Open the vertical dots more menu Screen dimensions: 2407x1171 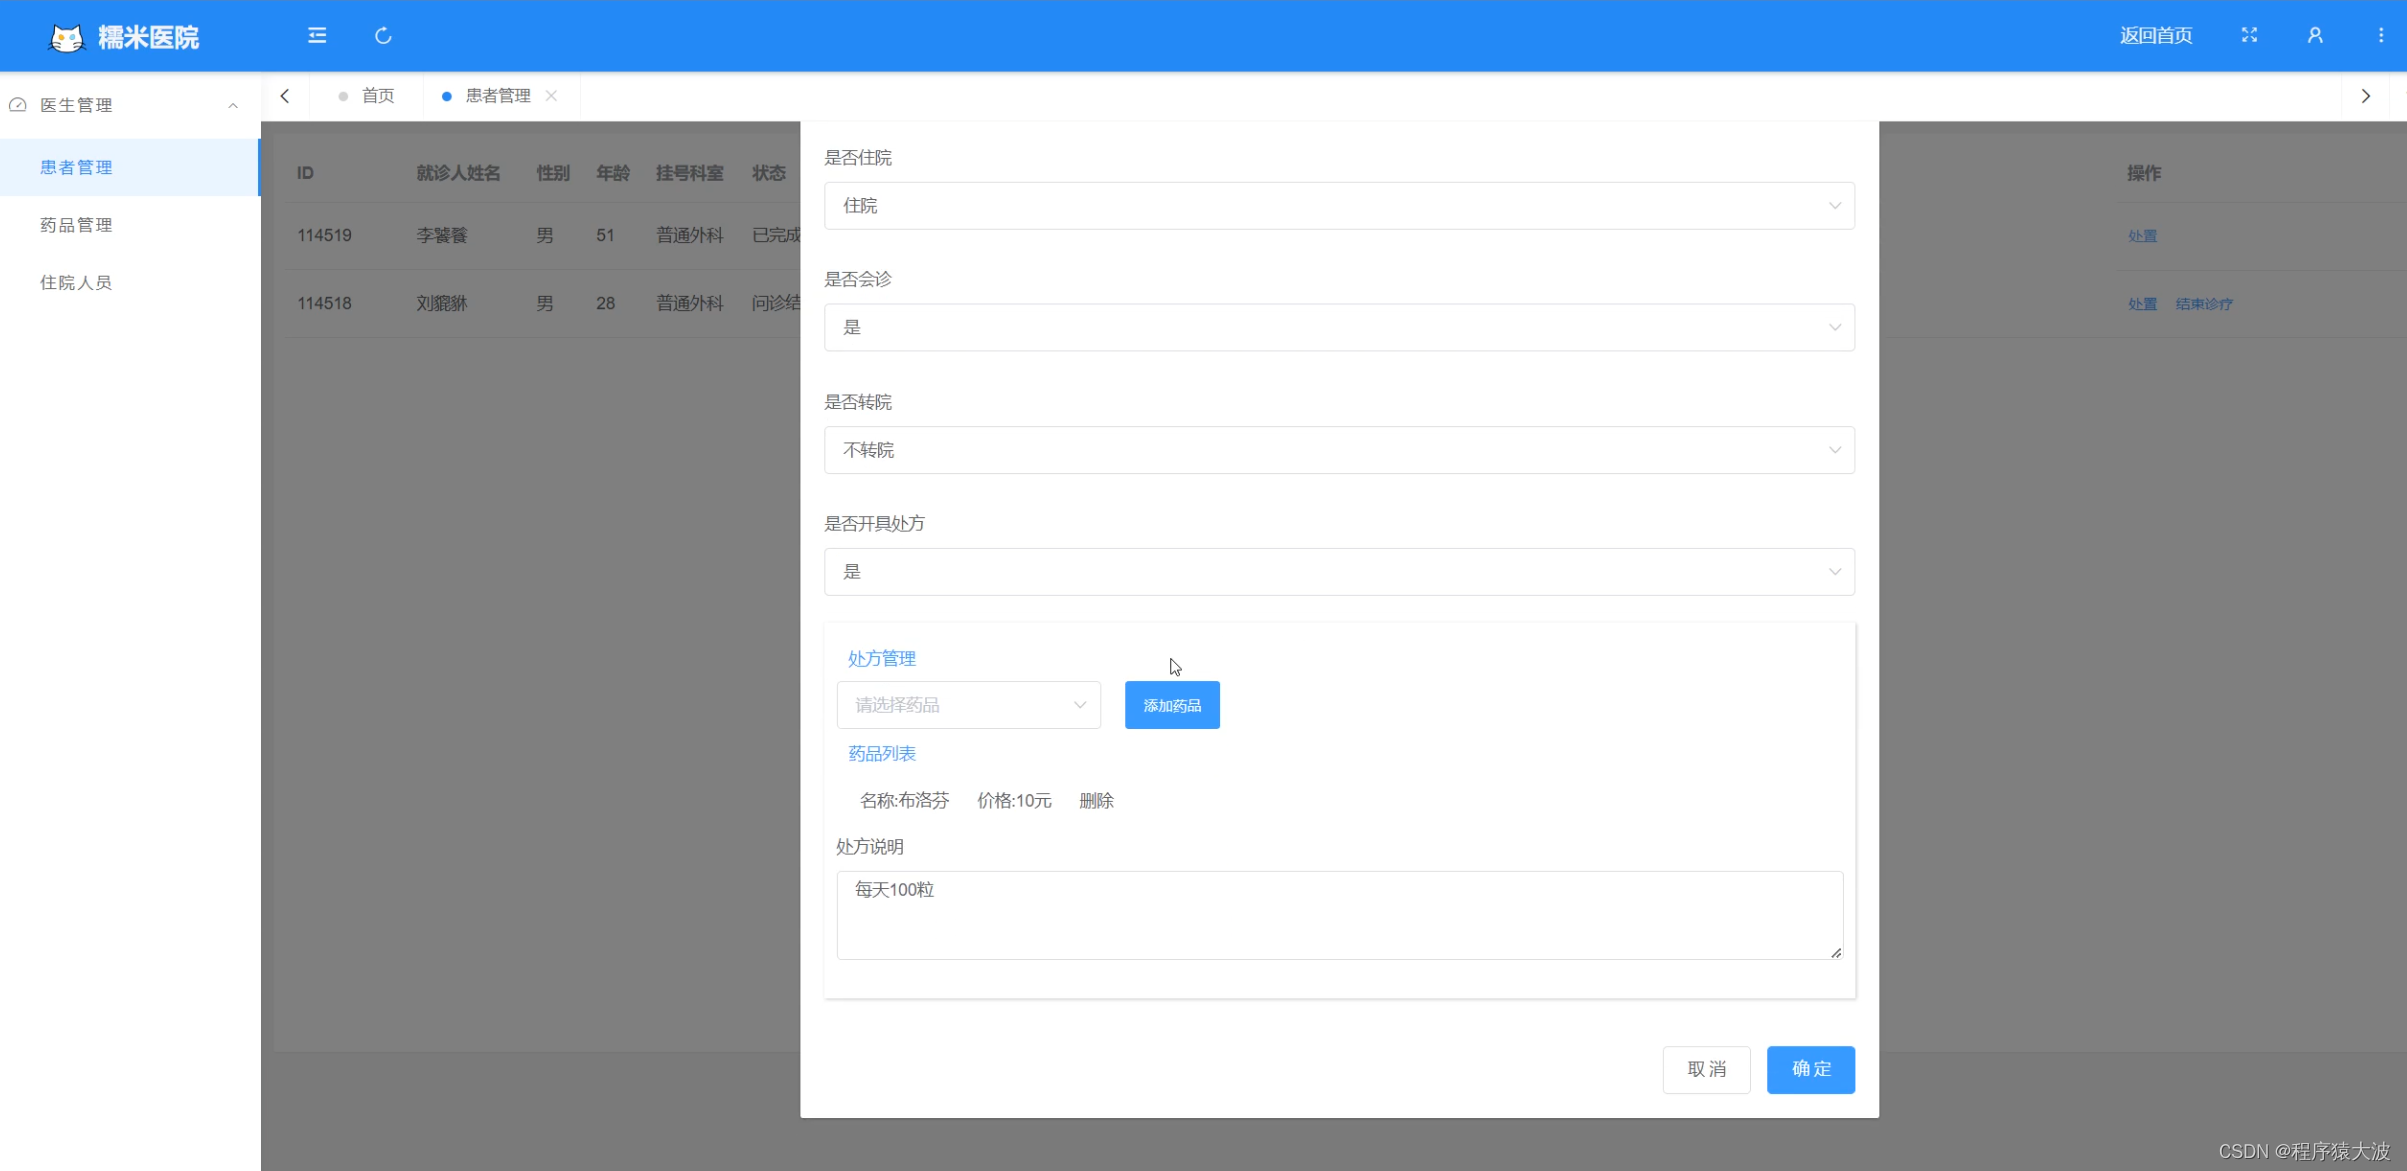(x=2380, y=36)
